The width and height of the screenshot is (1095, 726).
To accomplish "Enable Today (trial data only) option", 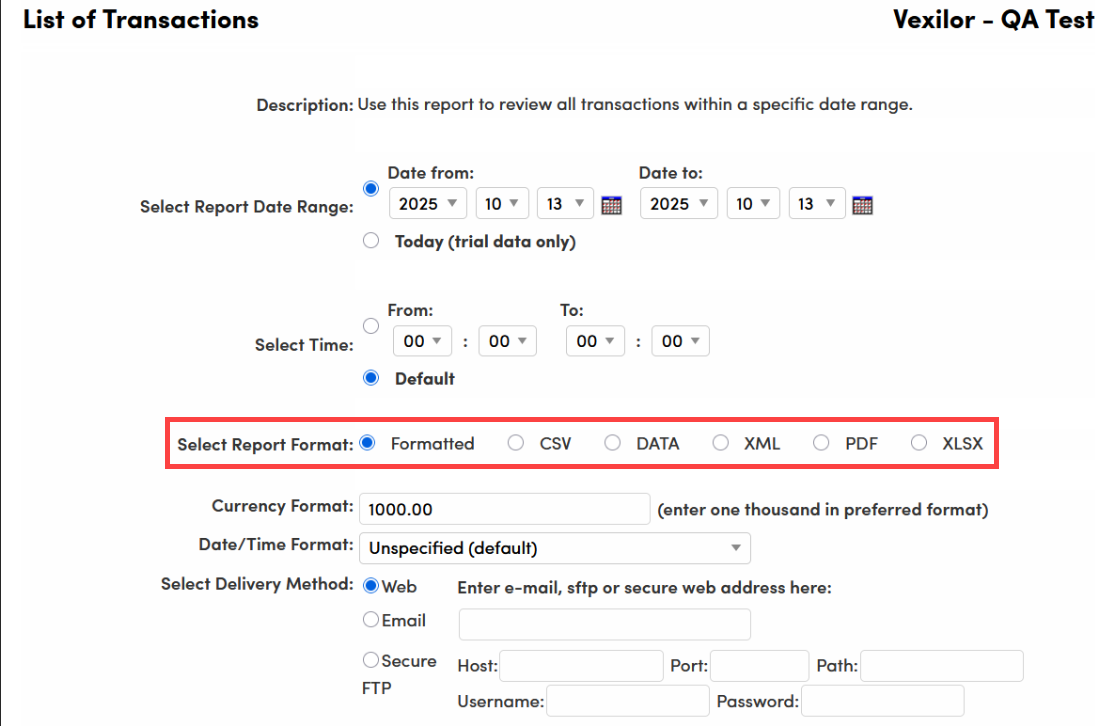I will [371, 241].
